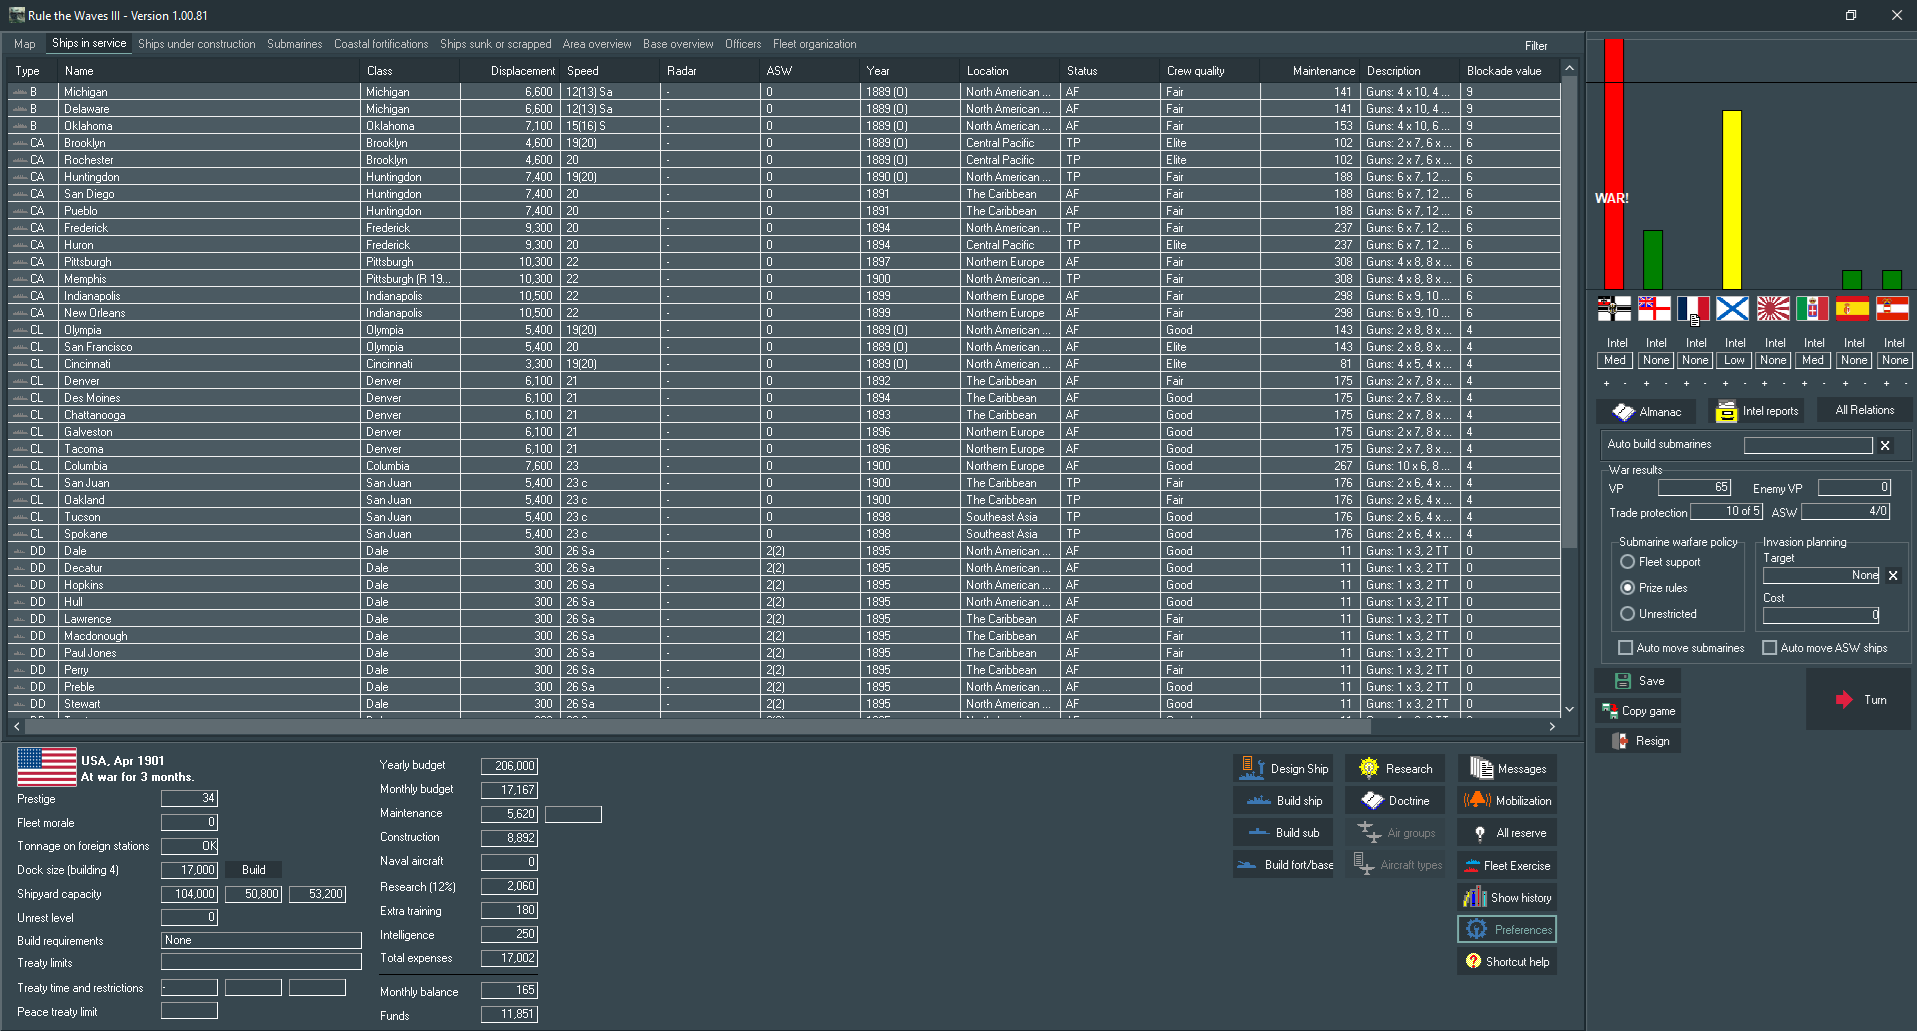Select Unrestricted submarine warfare policy

1628,614
